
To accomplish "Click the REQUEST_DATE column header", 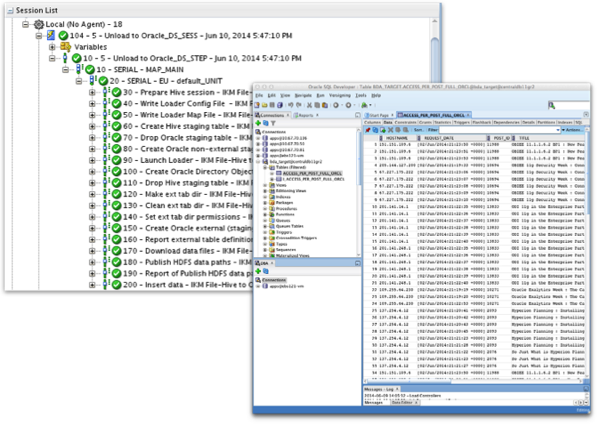I will pyautogui.click(x=452, y=138).
